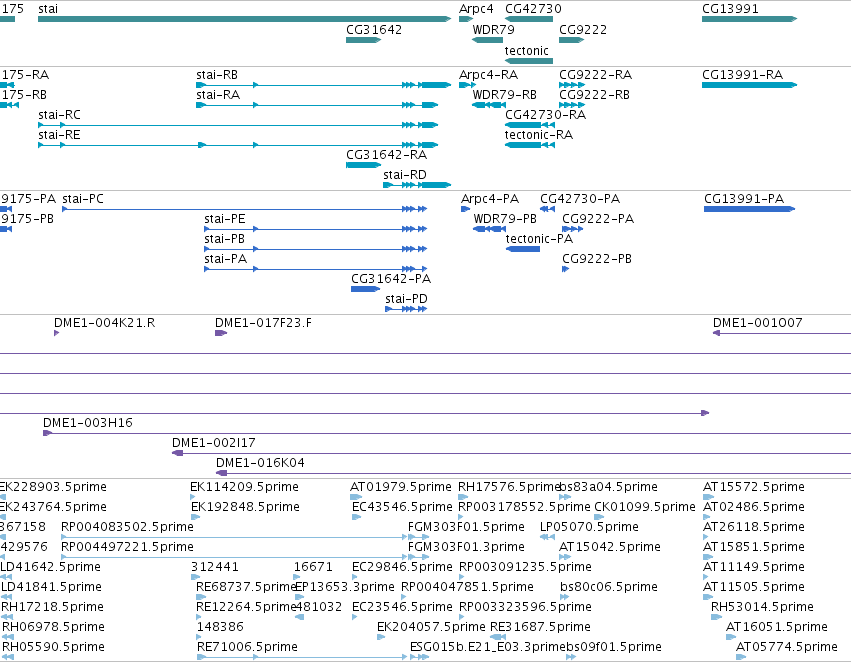Click BAC end DME1-004K21.R

[x=56, y=333]
